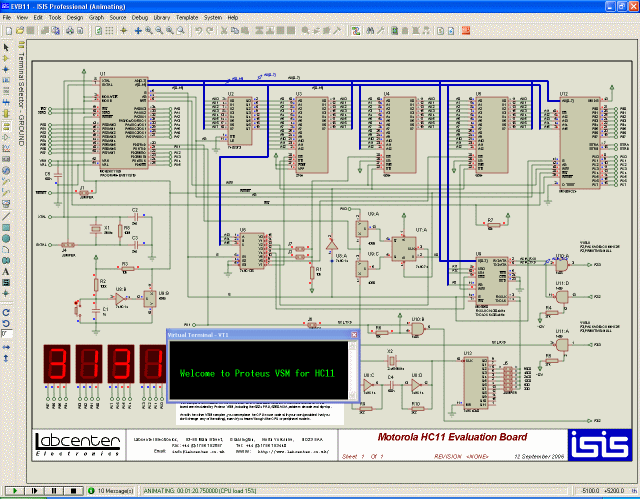Open the Template menu
This screenshot has width=640, height=499.
tap(187, 18)
